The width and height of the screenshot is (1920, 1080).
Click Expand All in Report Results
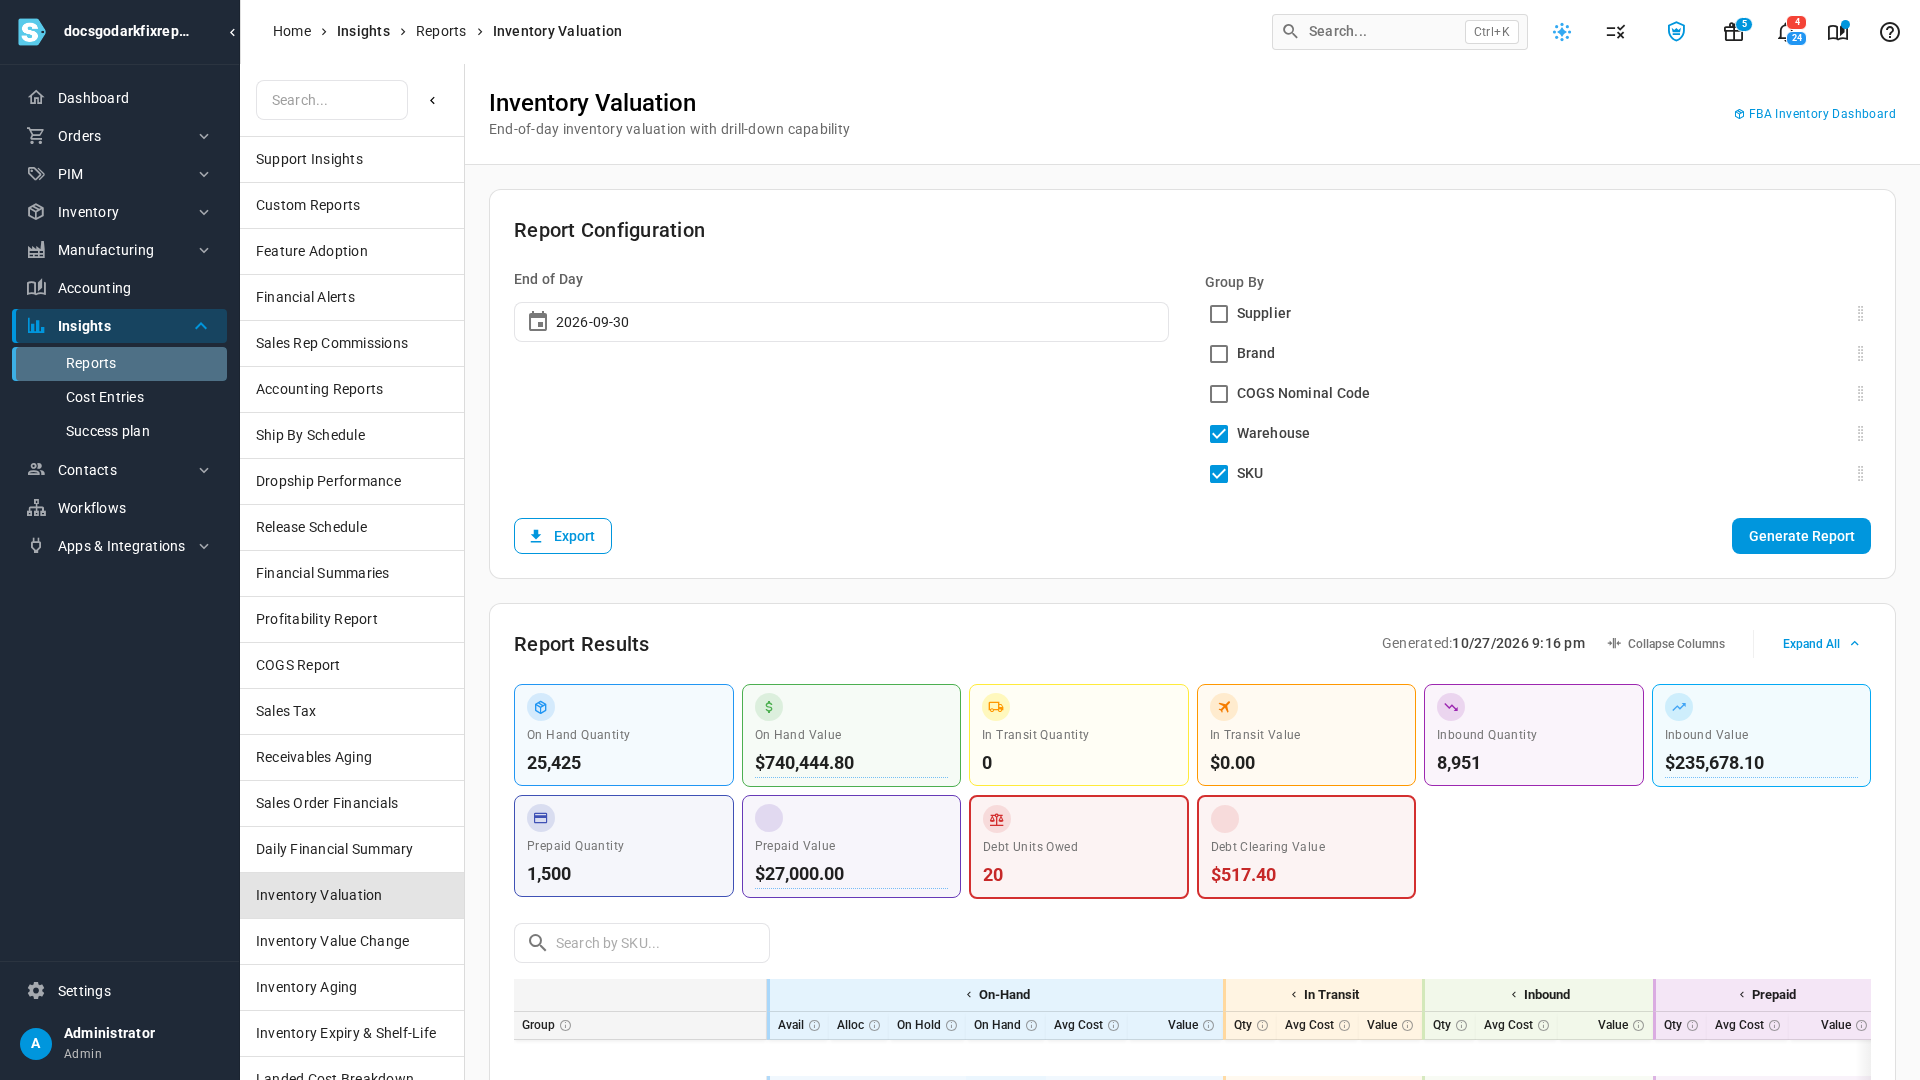pos(1821,644)
